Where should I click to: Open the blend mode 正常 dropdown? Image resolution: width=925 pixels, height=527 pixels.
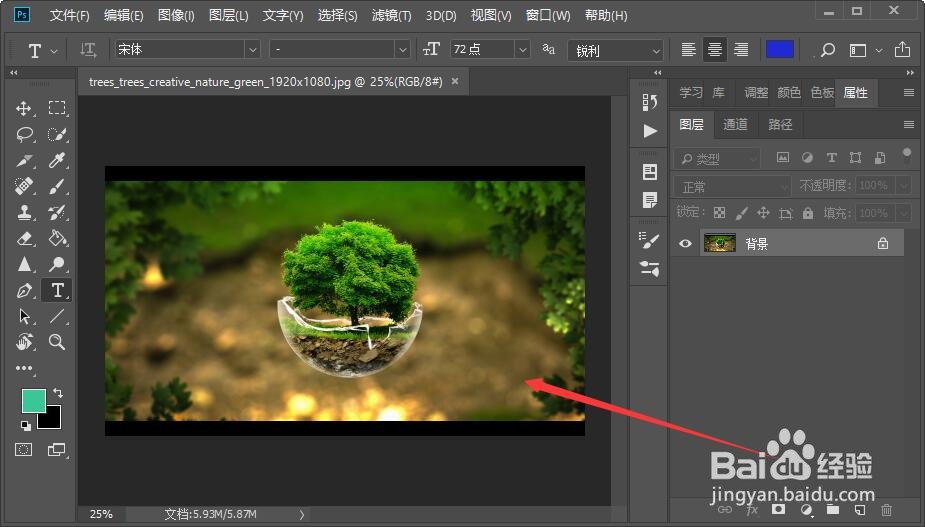732,186
